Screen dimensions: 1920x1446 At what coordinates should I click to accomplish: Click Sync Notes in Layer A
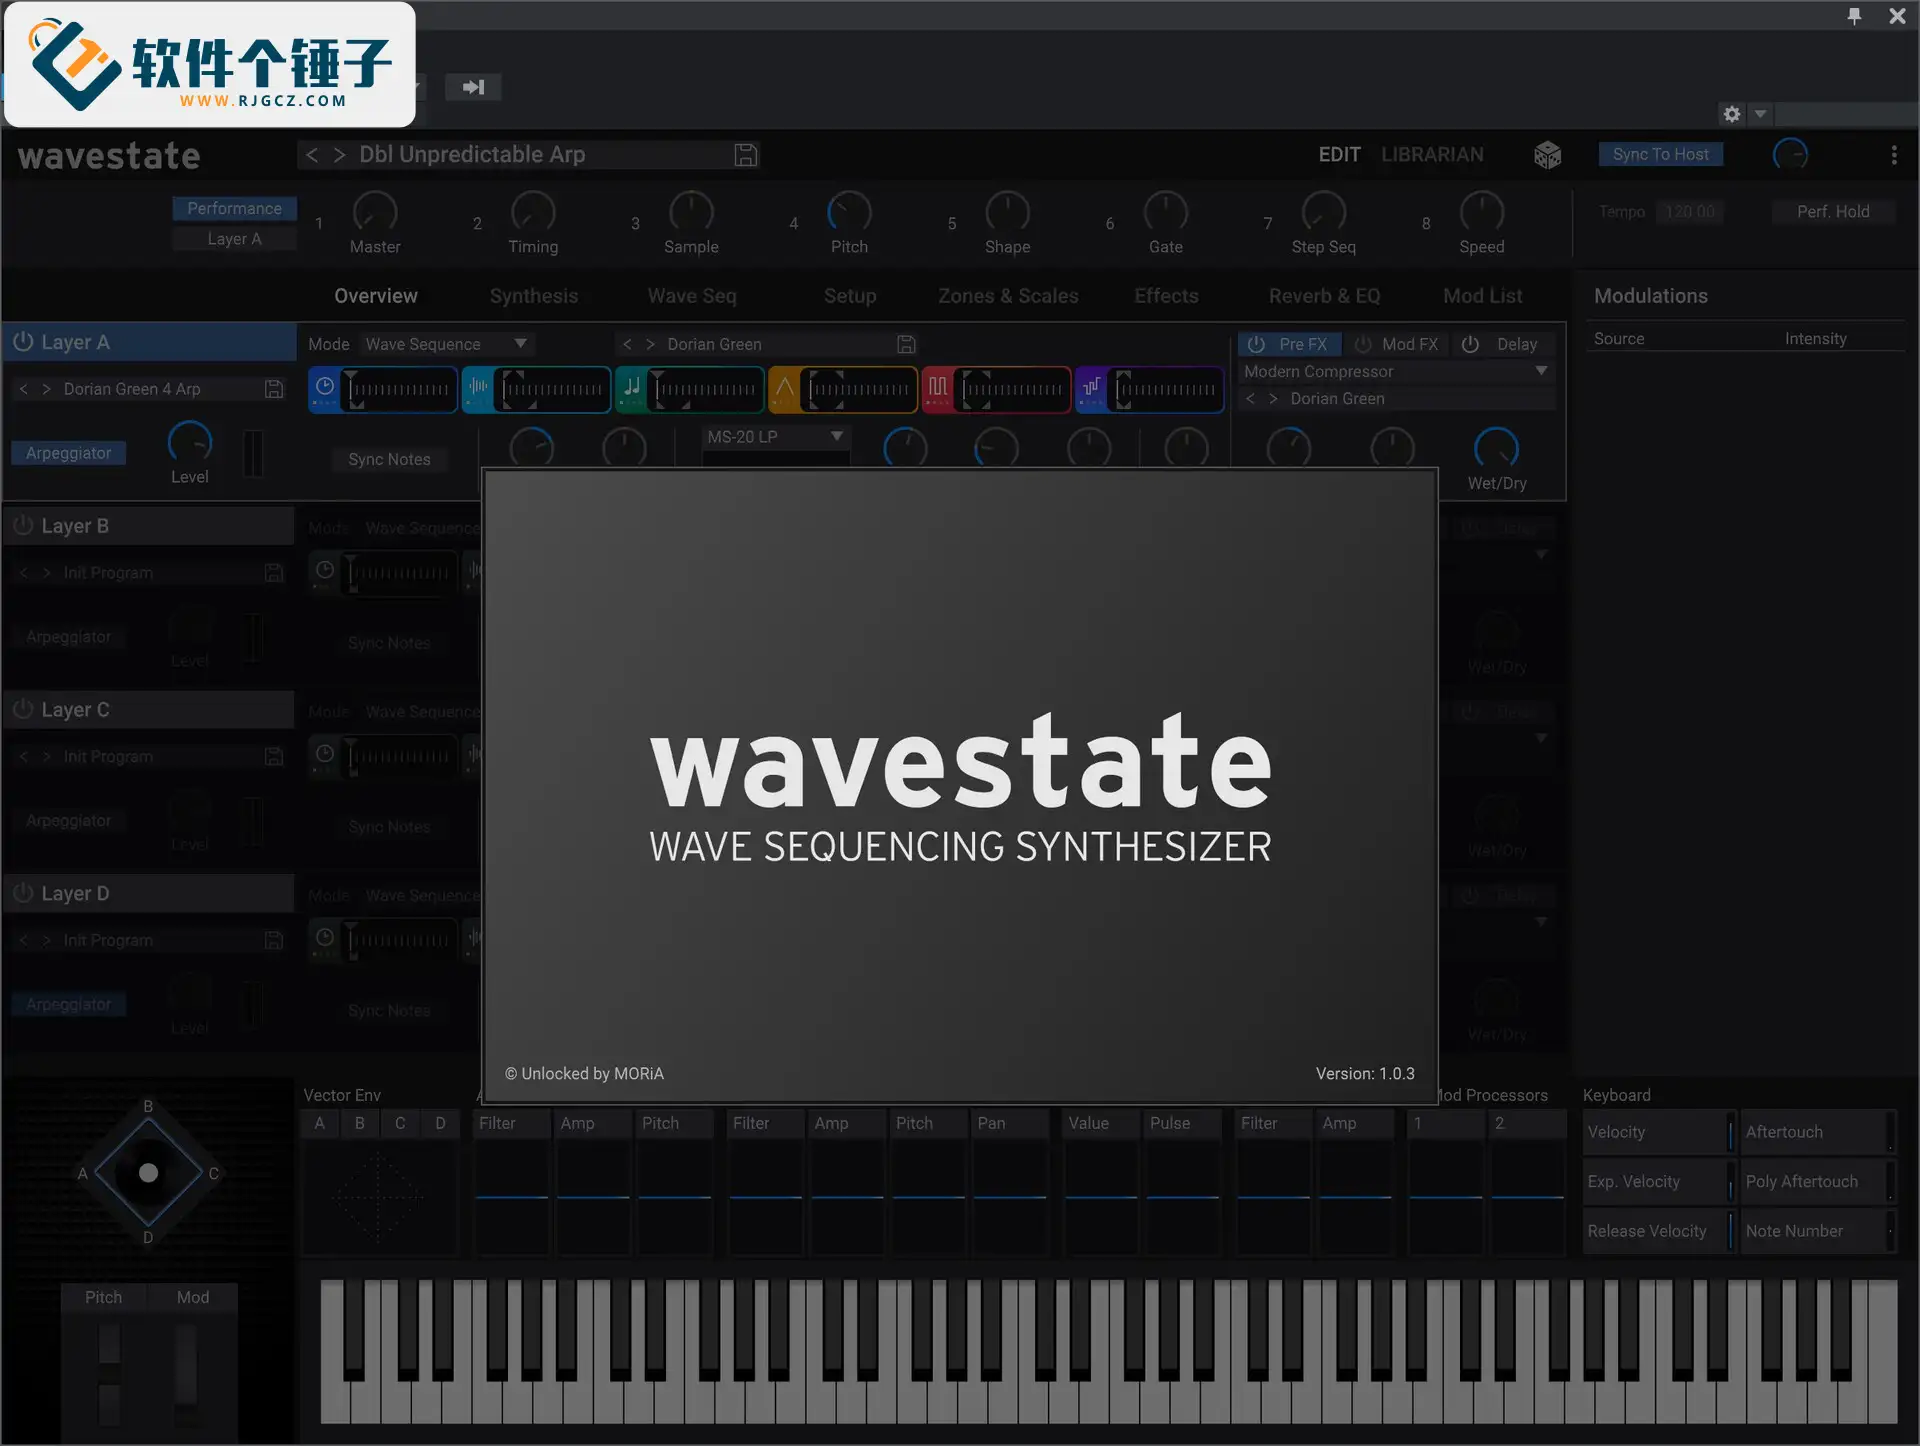[389, 459]
